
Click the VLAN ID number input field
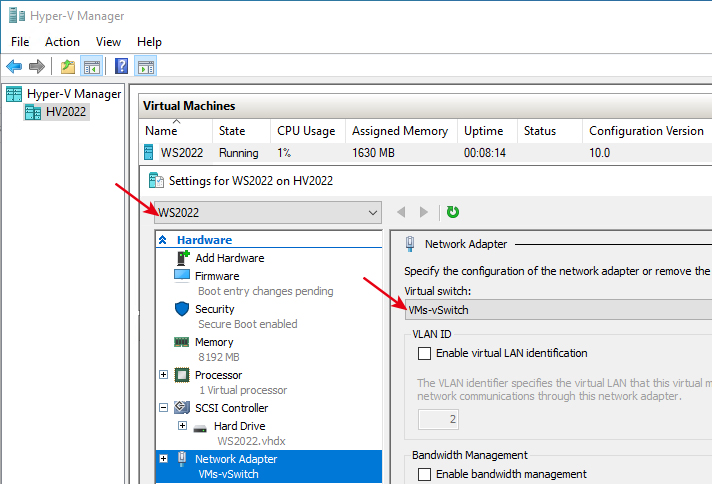(x=438, y=419)
